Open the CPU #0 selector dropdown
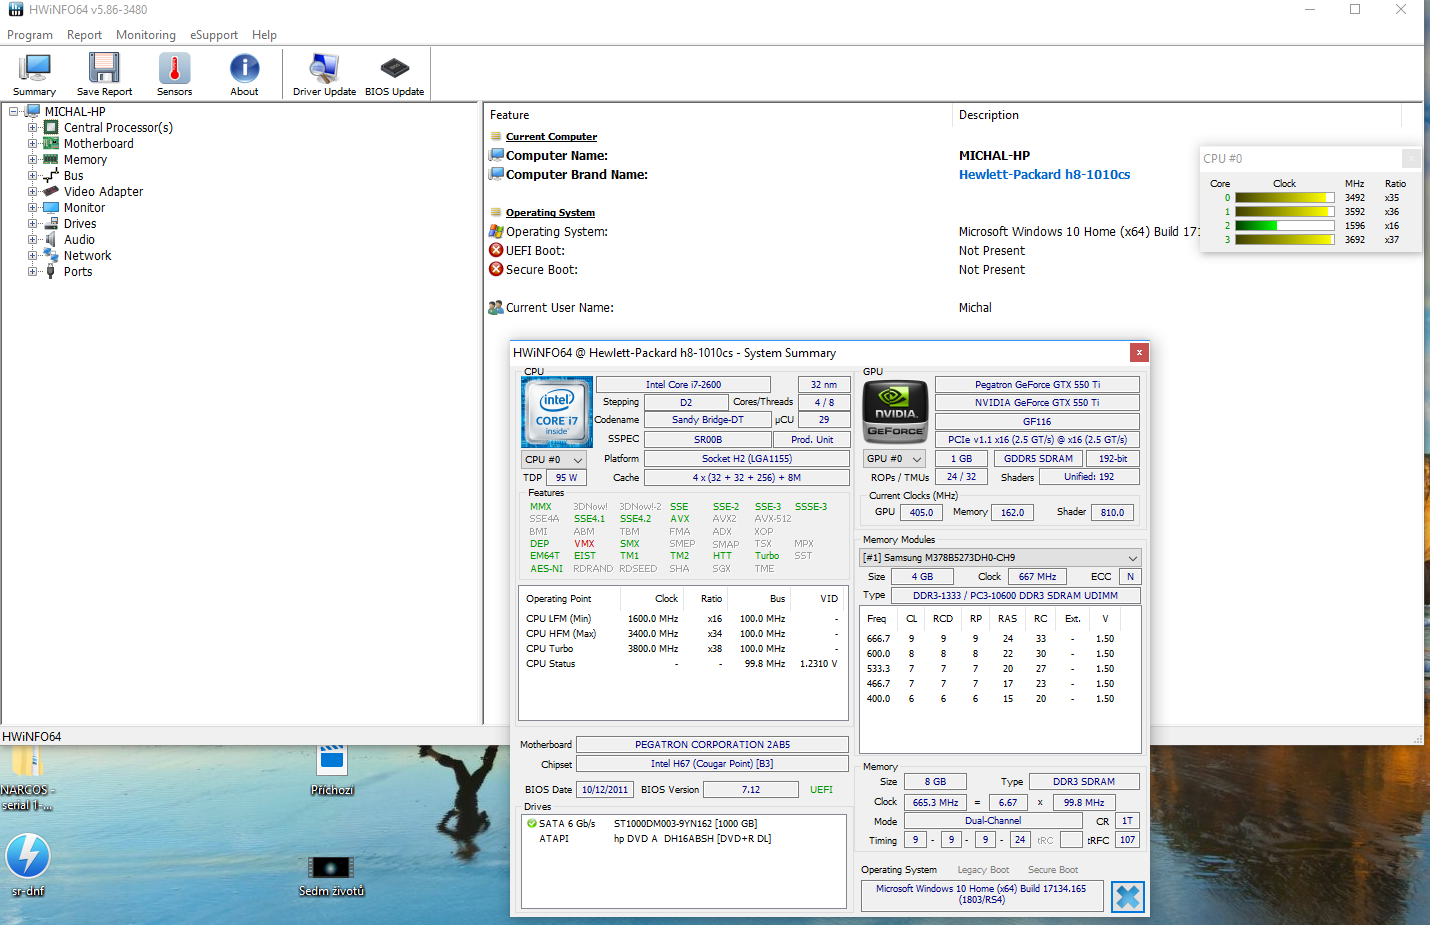 pyautogui.click(x=554, y=460)
